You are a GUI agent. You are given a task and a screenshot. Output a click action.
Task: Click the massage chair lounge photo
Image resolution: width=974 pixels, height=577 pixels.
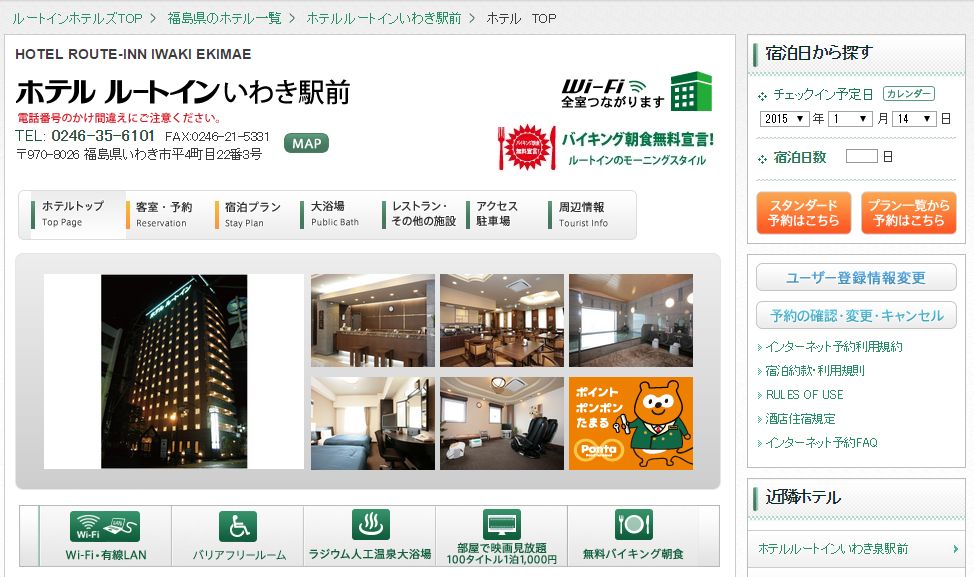pyautogui.click(x=502, y=423)
